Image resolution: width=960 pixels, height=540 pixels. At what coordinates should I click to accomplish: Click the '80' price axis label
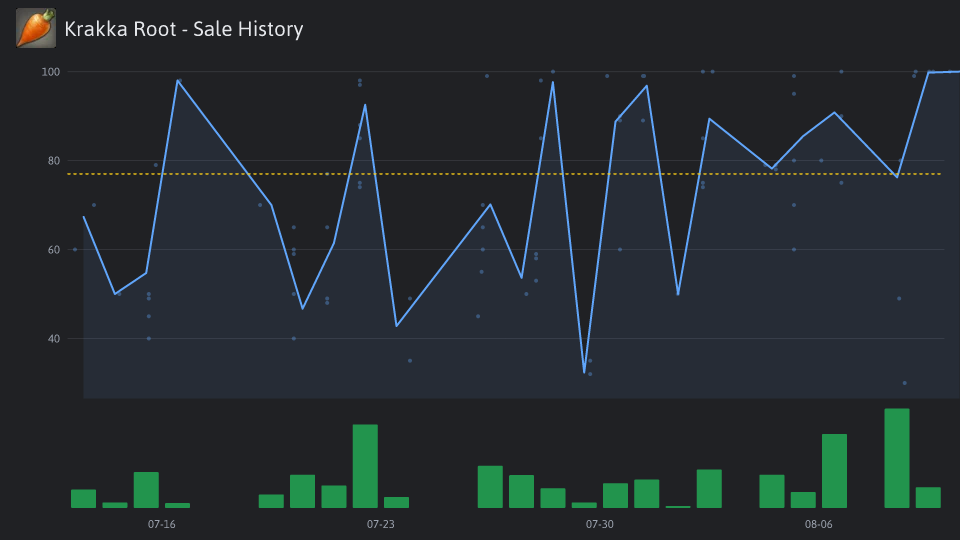54,160
